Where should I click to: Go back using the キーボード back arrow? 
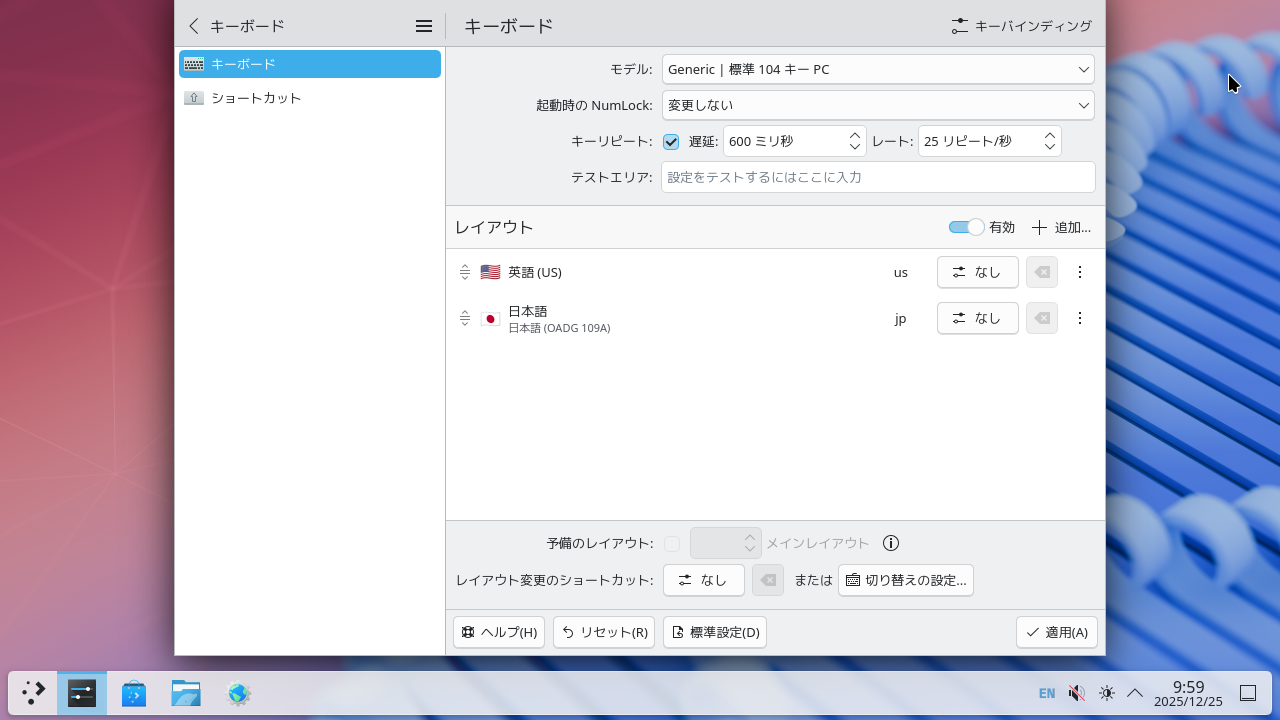pos(194,25)
